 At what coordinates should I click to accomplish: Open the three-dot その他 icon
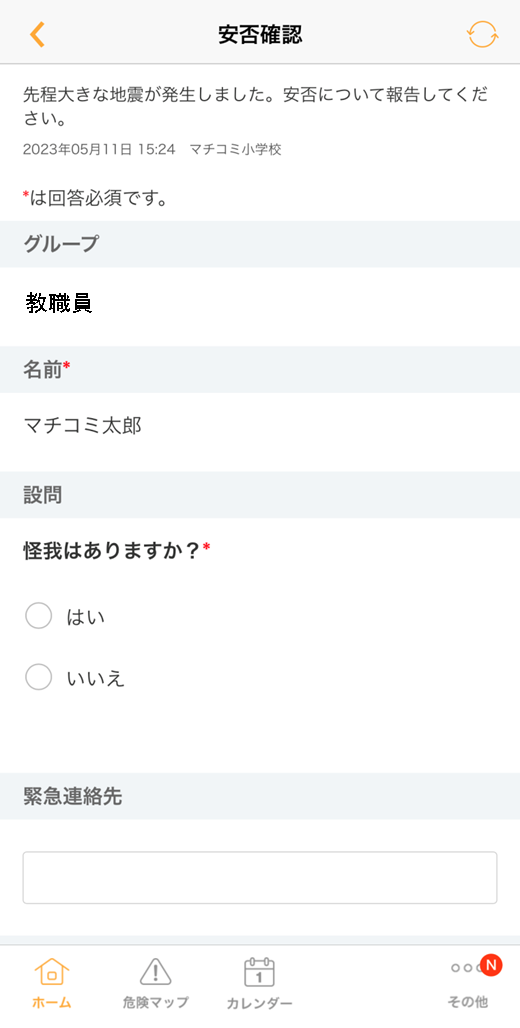point(467,968)
